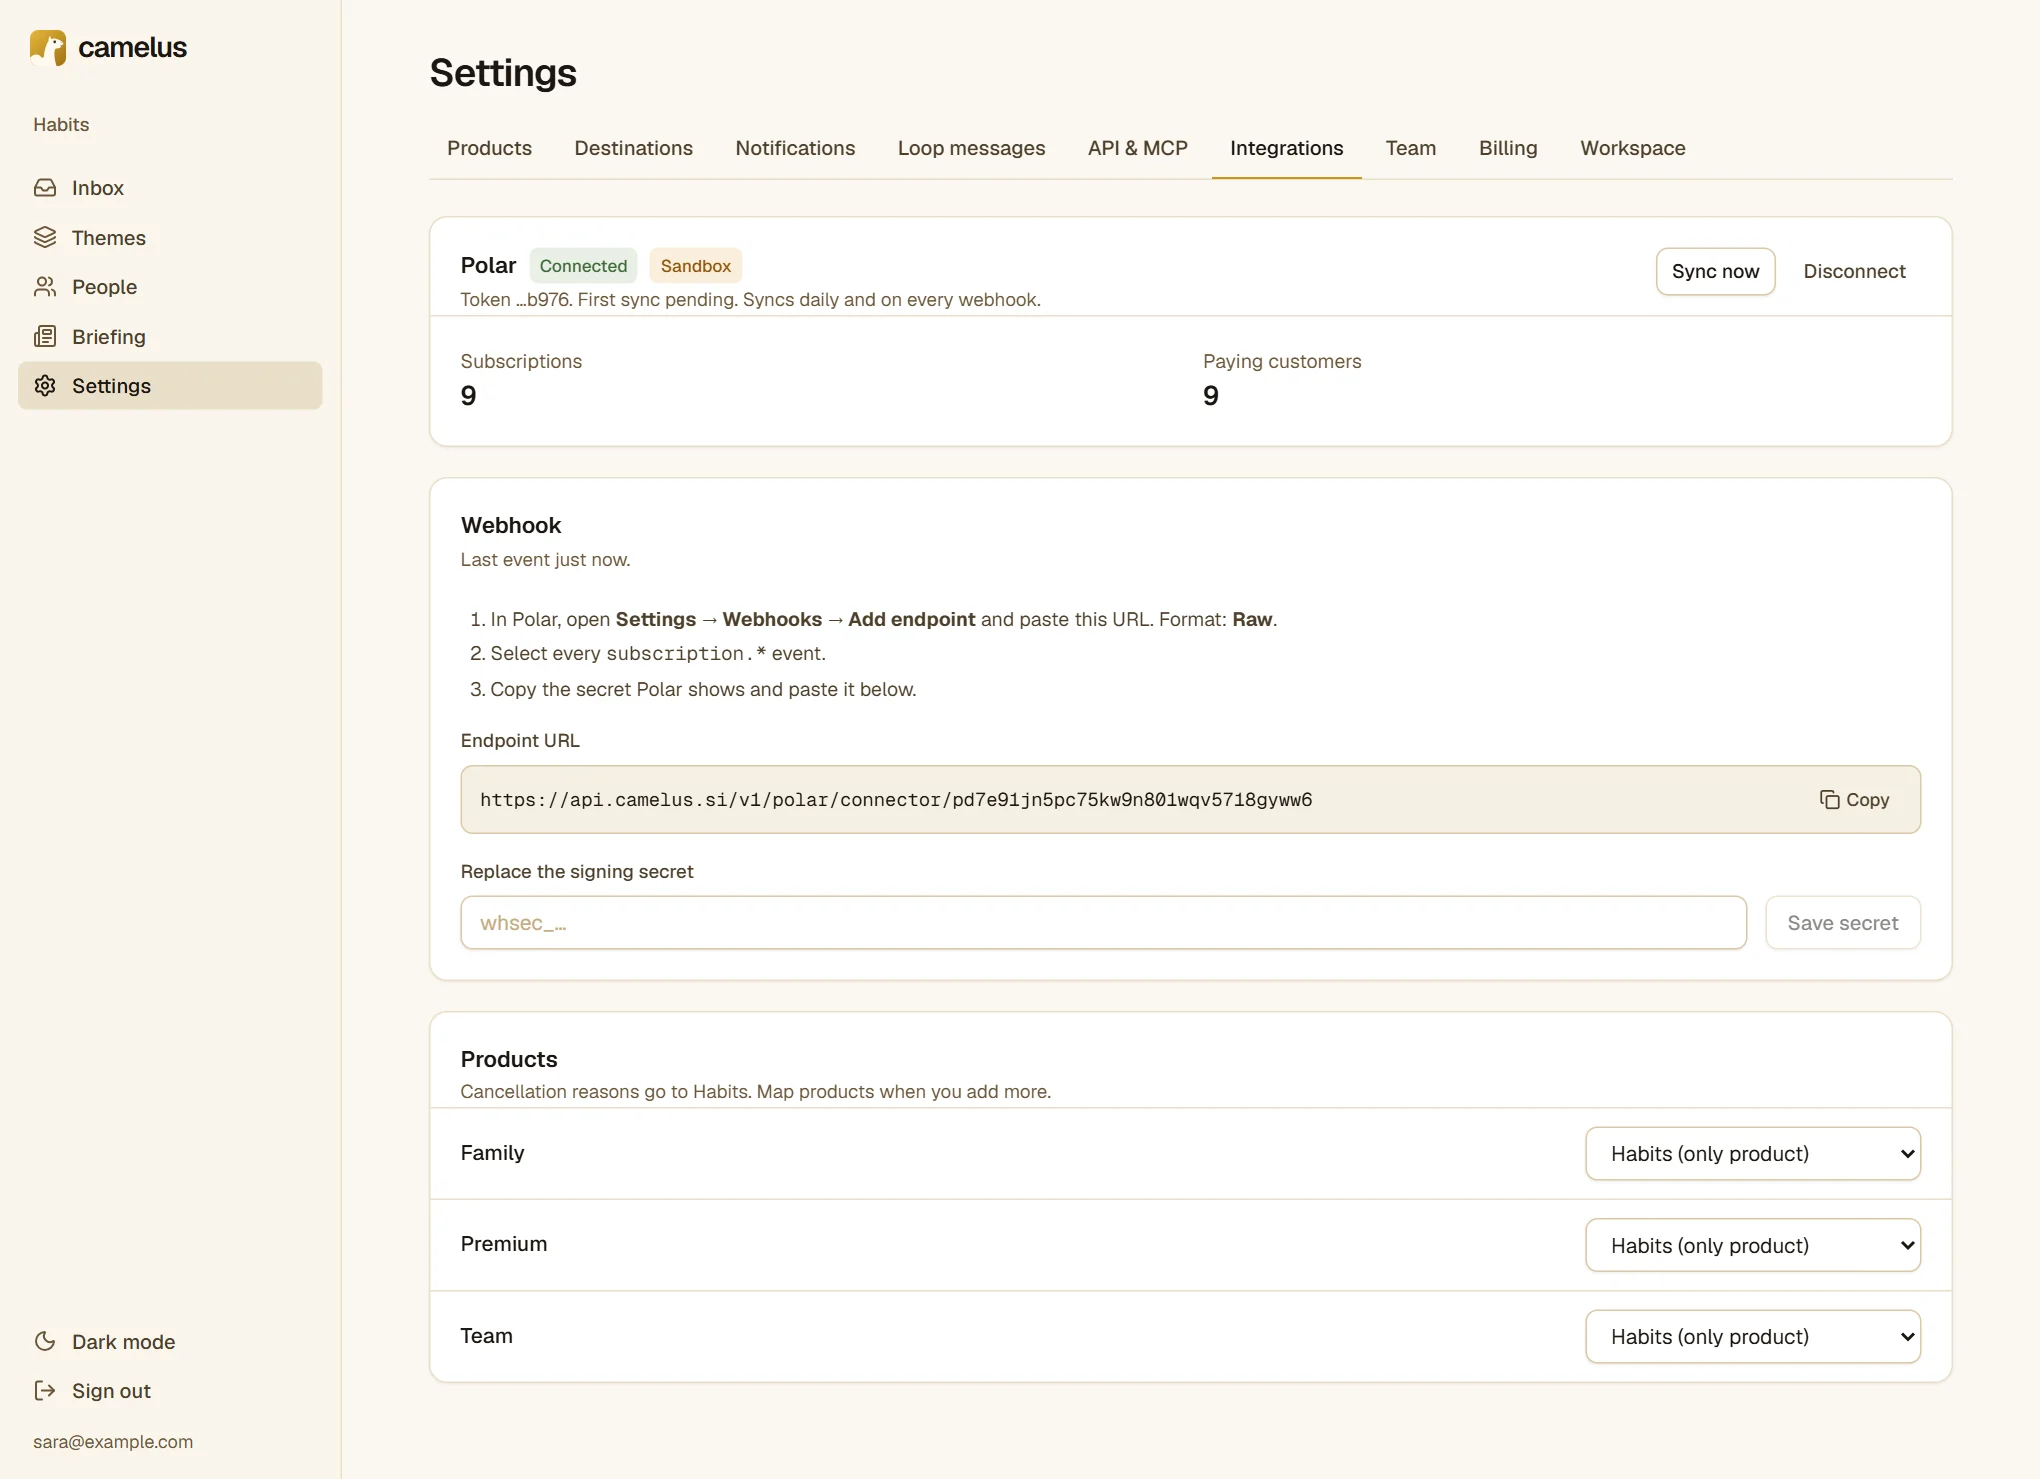Open the Notifications tab

pos(795,148)
